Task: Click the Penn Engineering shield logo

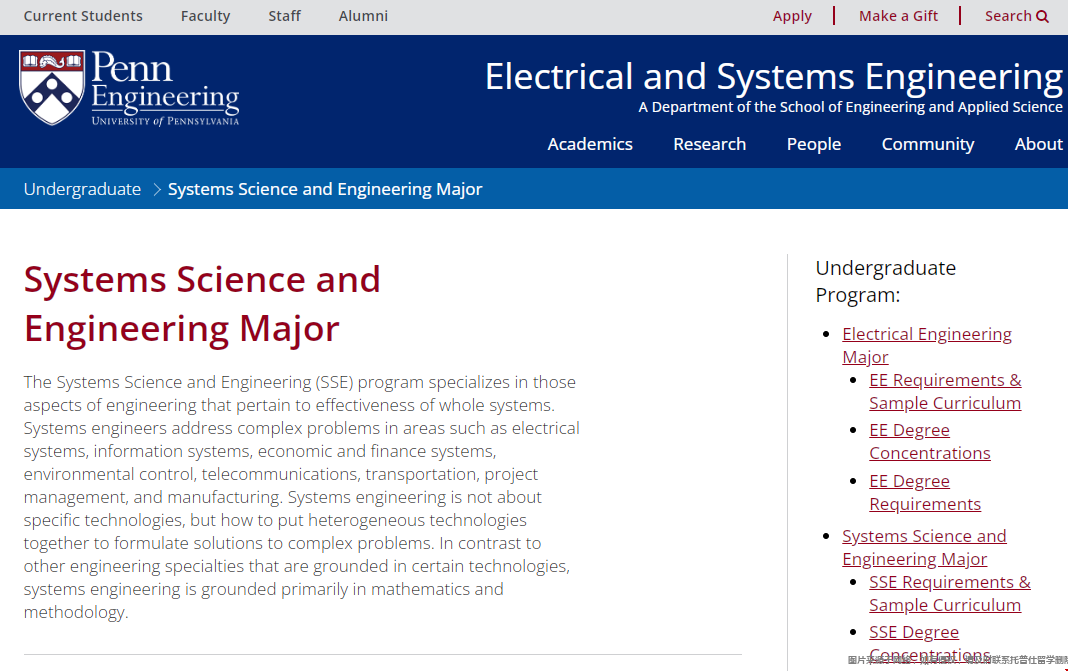Action: point(52,87)
